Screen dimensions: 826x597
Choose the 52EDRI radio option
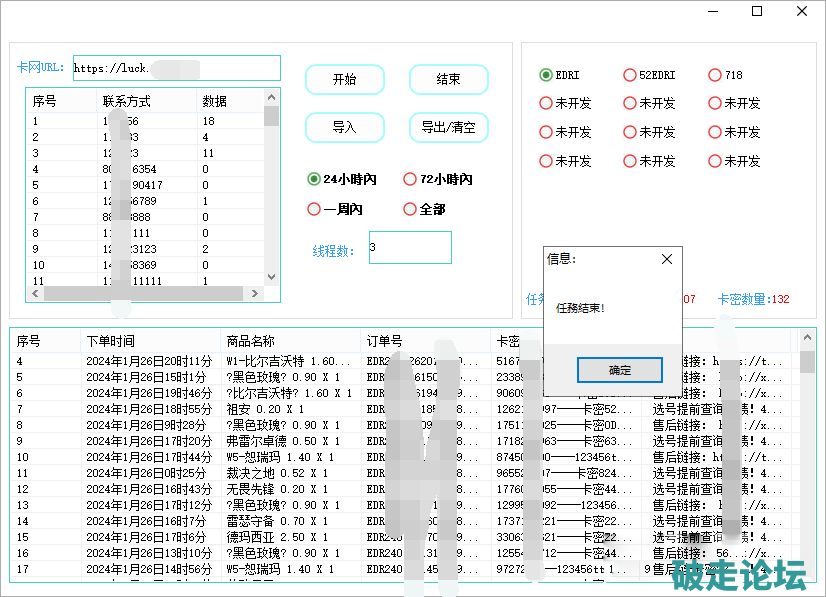[x=630, y=75]
